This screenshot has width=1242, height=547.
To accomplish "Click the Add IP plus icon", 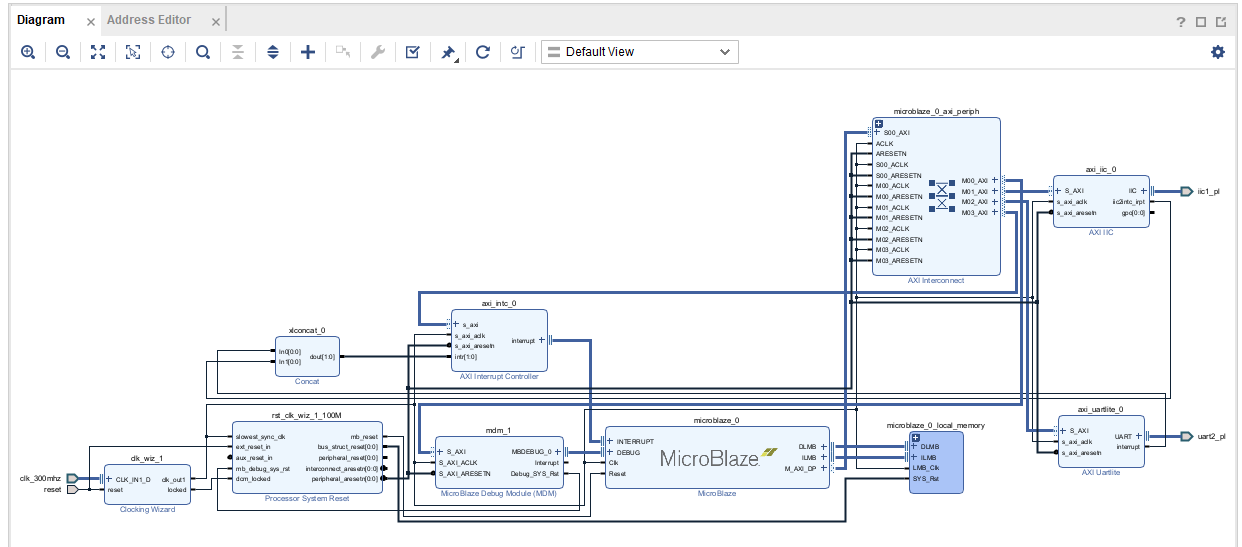I will click(x=308, y=52).
